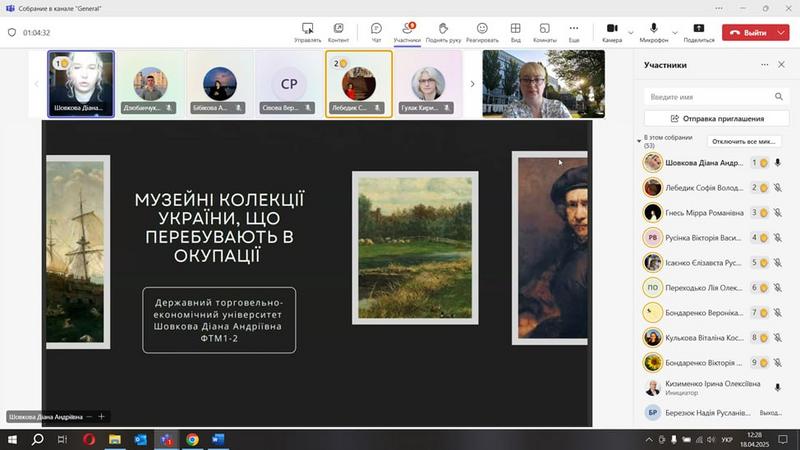The image size is (800, 450).
Task: Toggle mic icon for Лебедик Софія
Action: coord(778,188)
